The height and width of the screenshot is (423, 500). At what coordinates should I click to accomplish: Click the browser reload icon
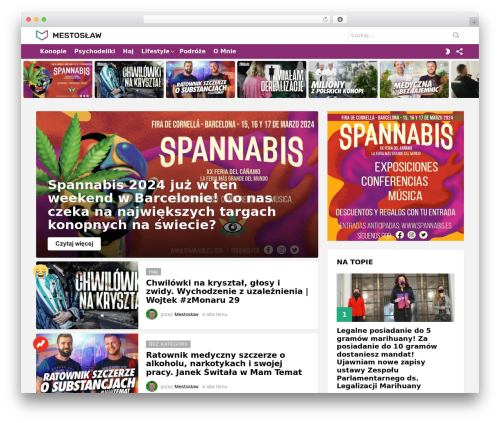pos(325,19)
